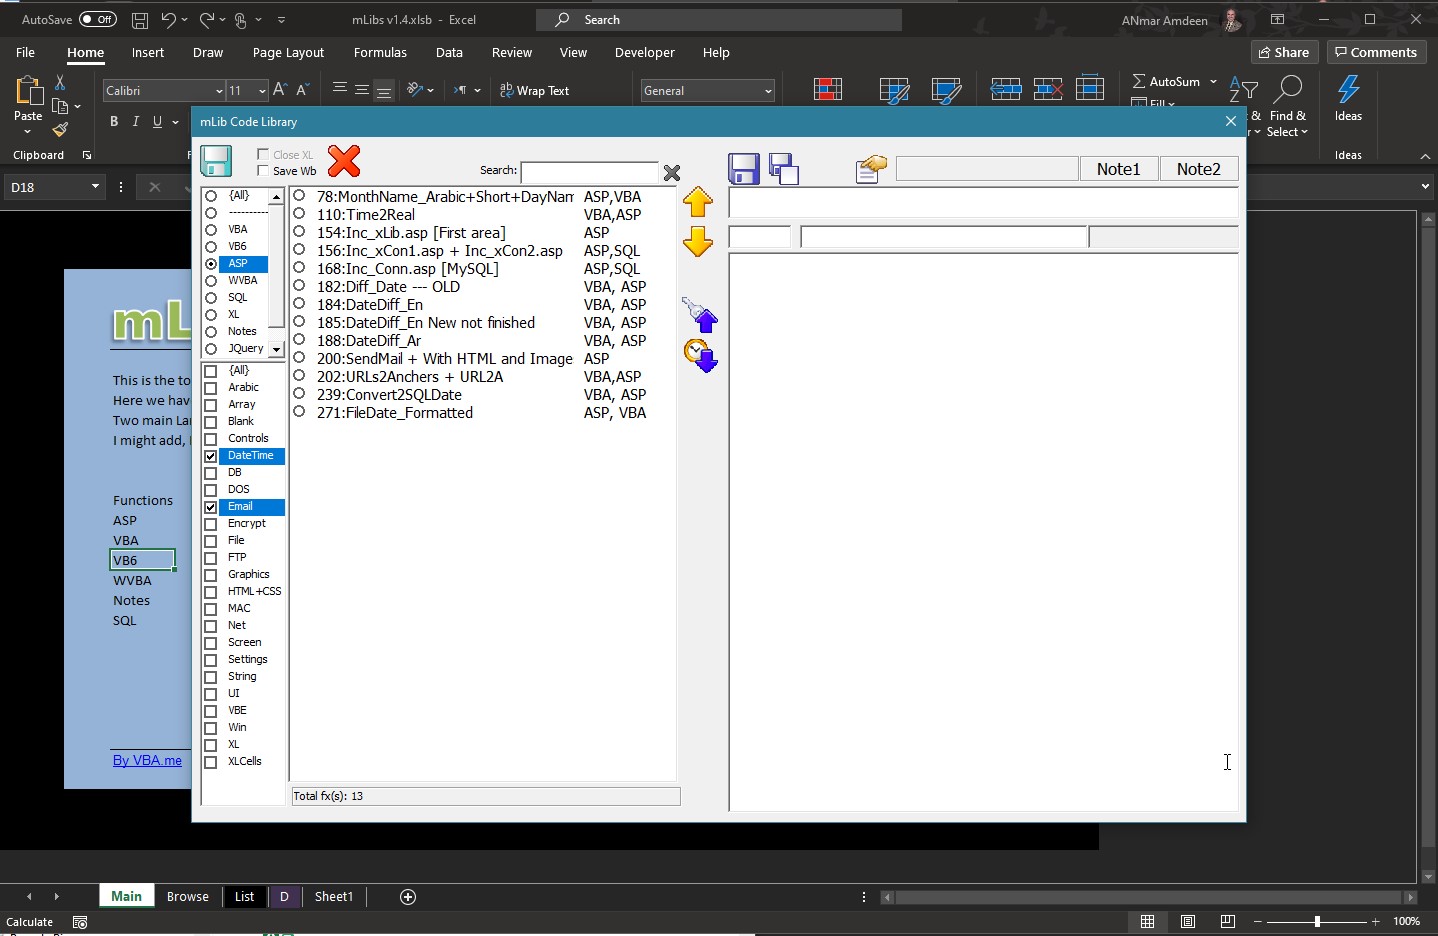Open the Formulas ribbon tab

[380, 53]
